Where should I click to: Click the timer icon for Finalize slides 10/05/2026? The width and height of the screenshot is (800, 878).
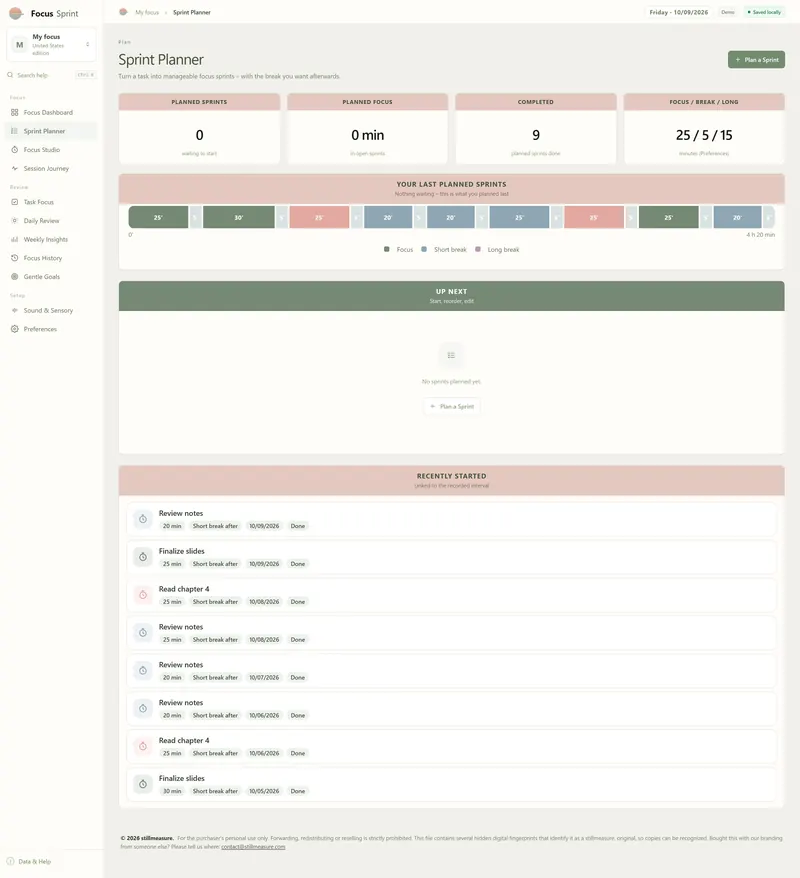143,784
